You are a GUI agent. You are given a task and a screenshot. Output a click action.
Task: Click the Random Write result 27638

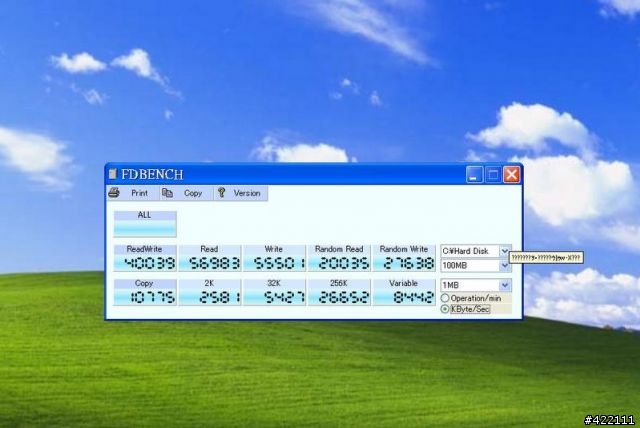coord(409,264)
